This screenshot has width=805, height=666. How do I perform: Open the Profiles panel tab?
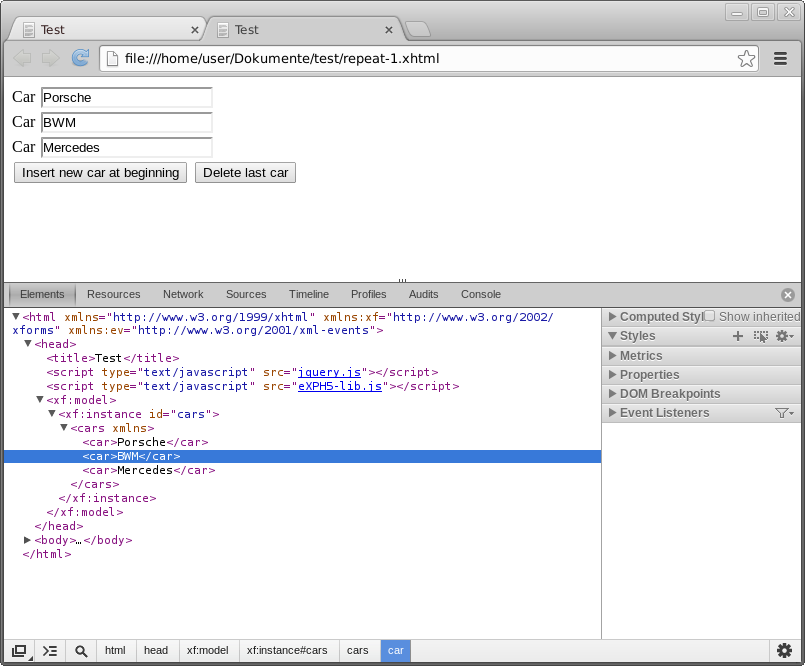pyautogui.click(x=369, y=295)
